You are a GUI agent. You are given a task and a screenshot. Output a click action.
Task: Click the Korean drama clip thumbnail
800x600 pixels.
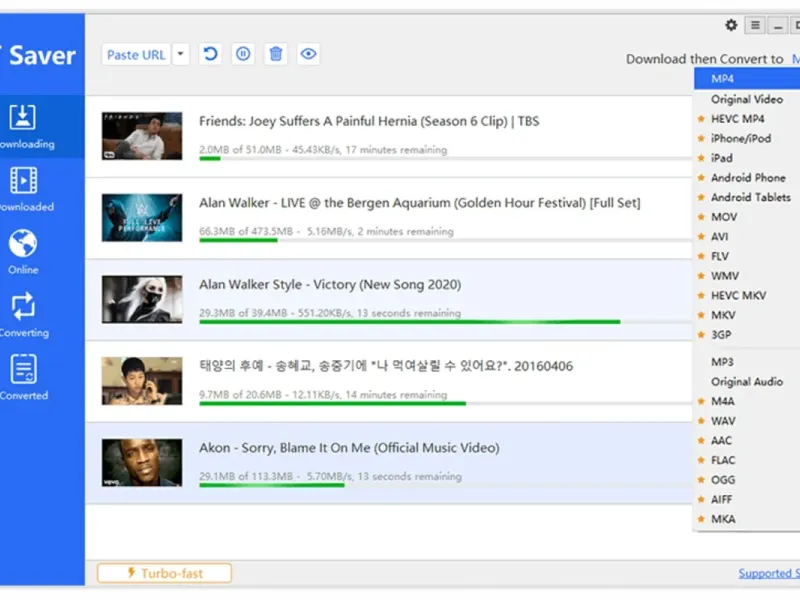(142, 381)
